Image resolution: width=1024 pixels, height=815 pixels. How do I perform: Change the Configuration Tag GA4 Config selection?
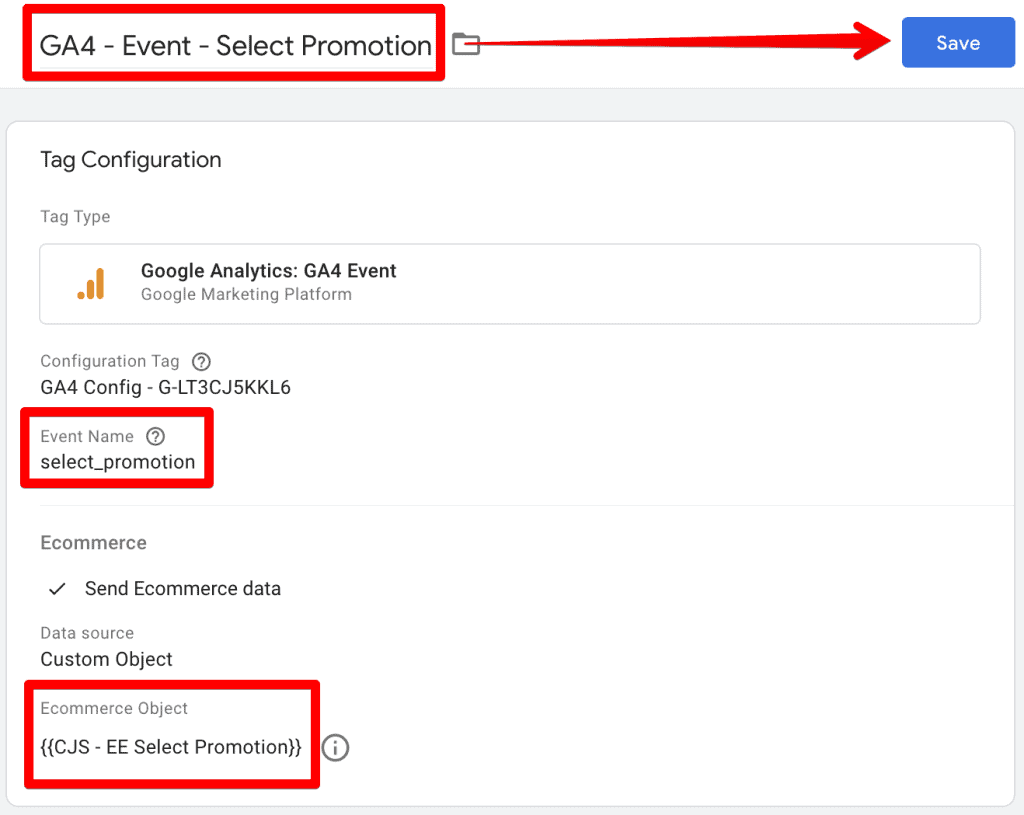click(x=164, y=388)
